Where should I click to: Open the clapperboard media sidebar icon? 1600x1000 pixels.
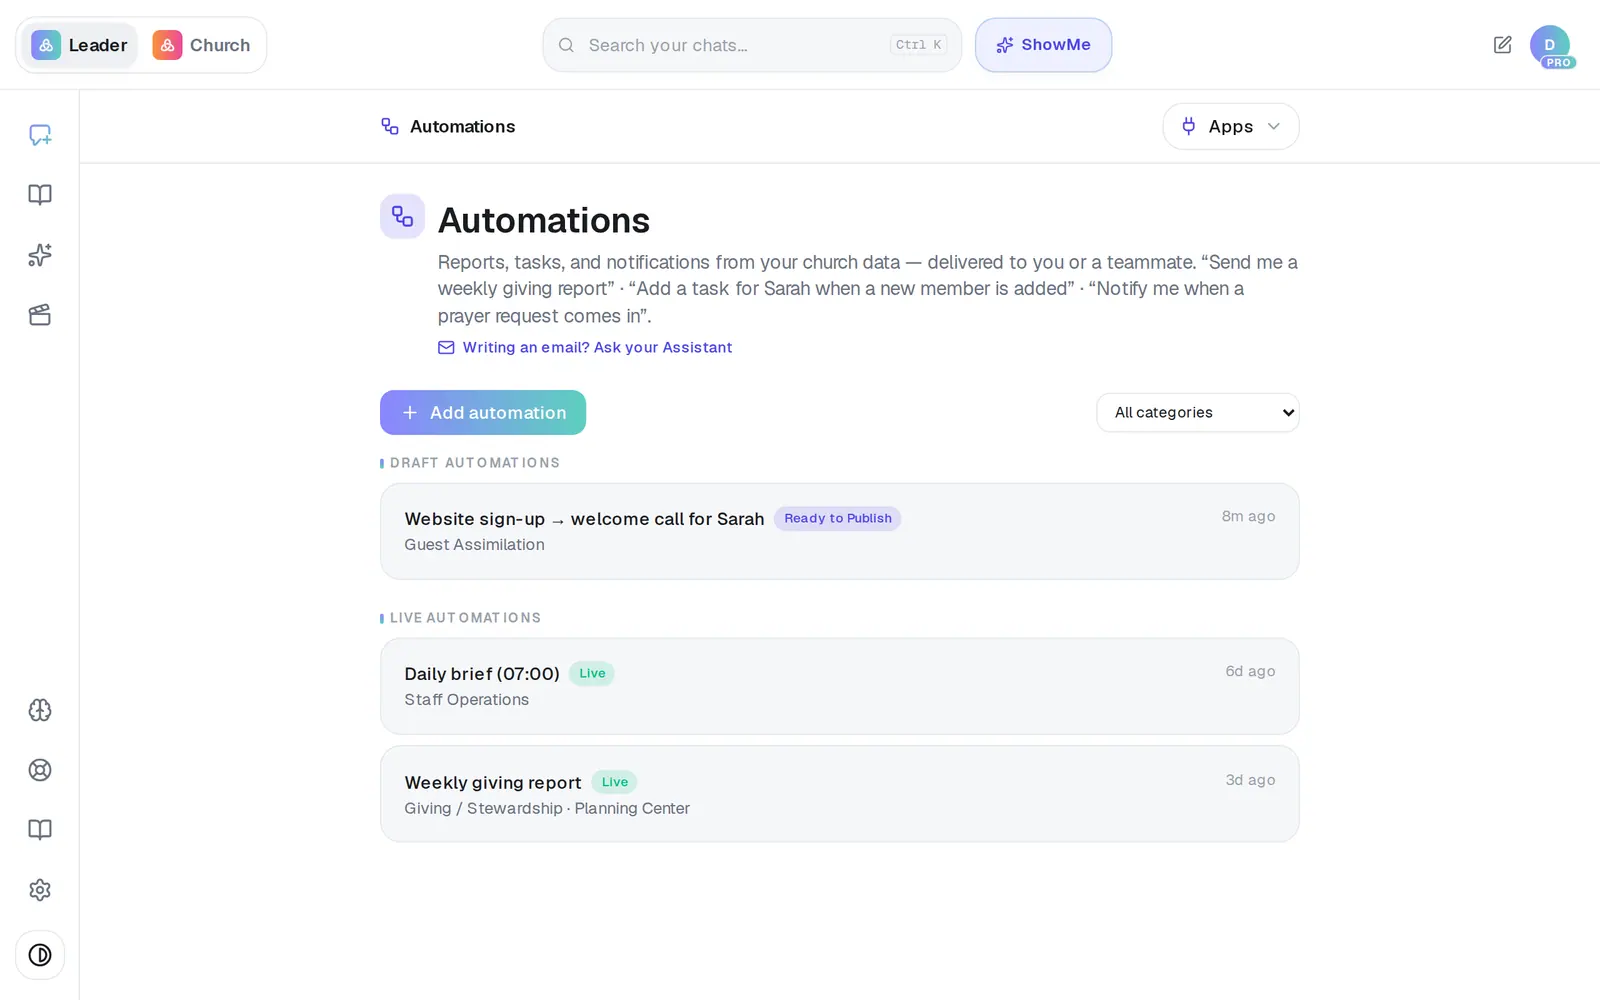pos(40,315)
